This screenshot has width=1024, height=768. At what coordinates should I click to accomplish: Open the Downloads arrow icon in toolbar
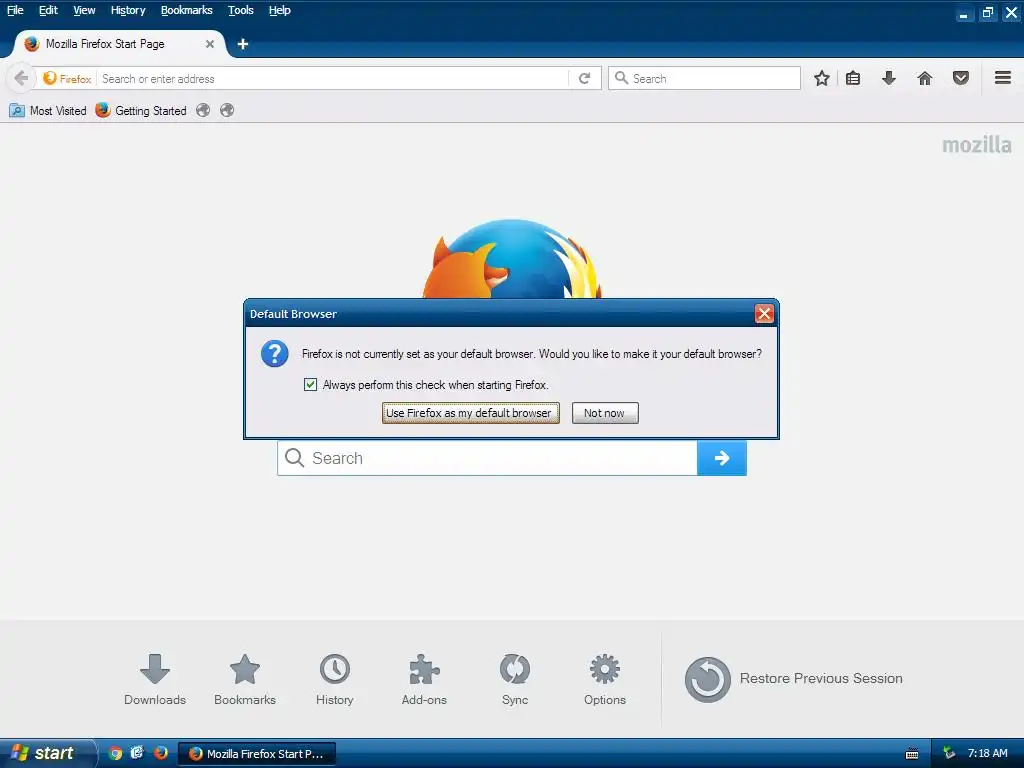889,78
